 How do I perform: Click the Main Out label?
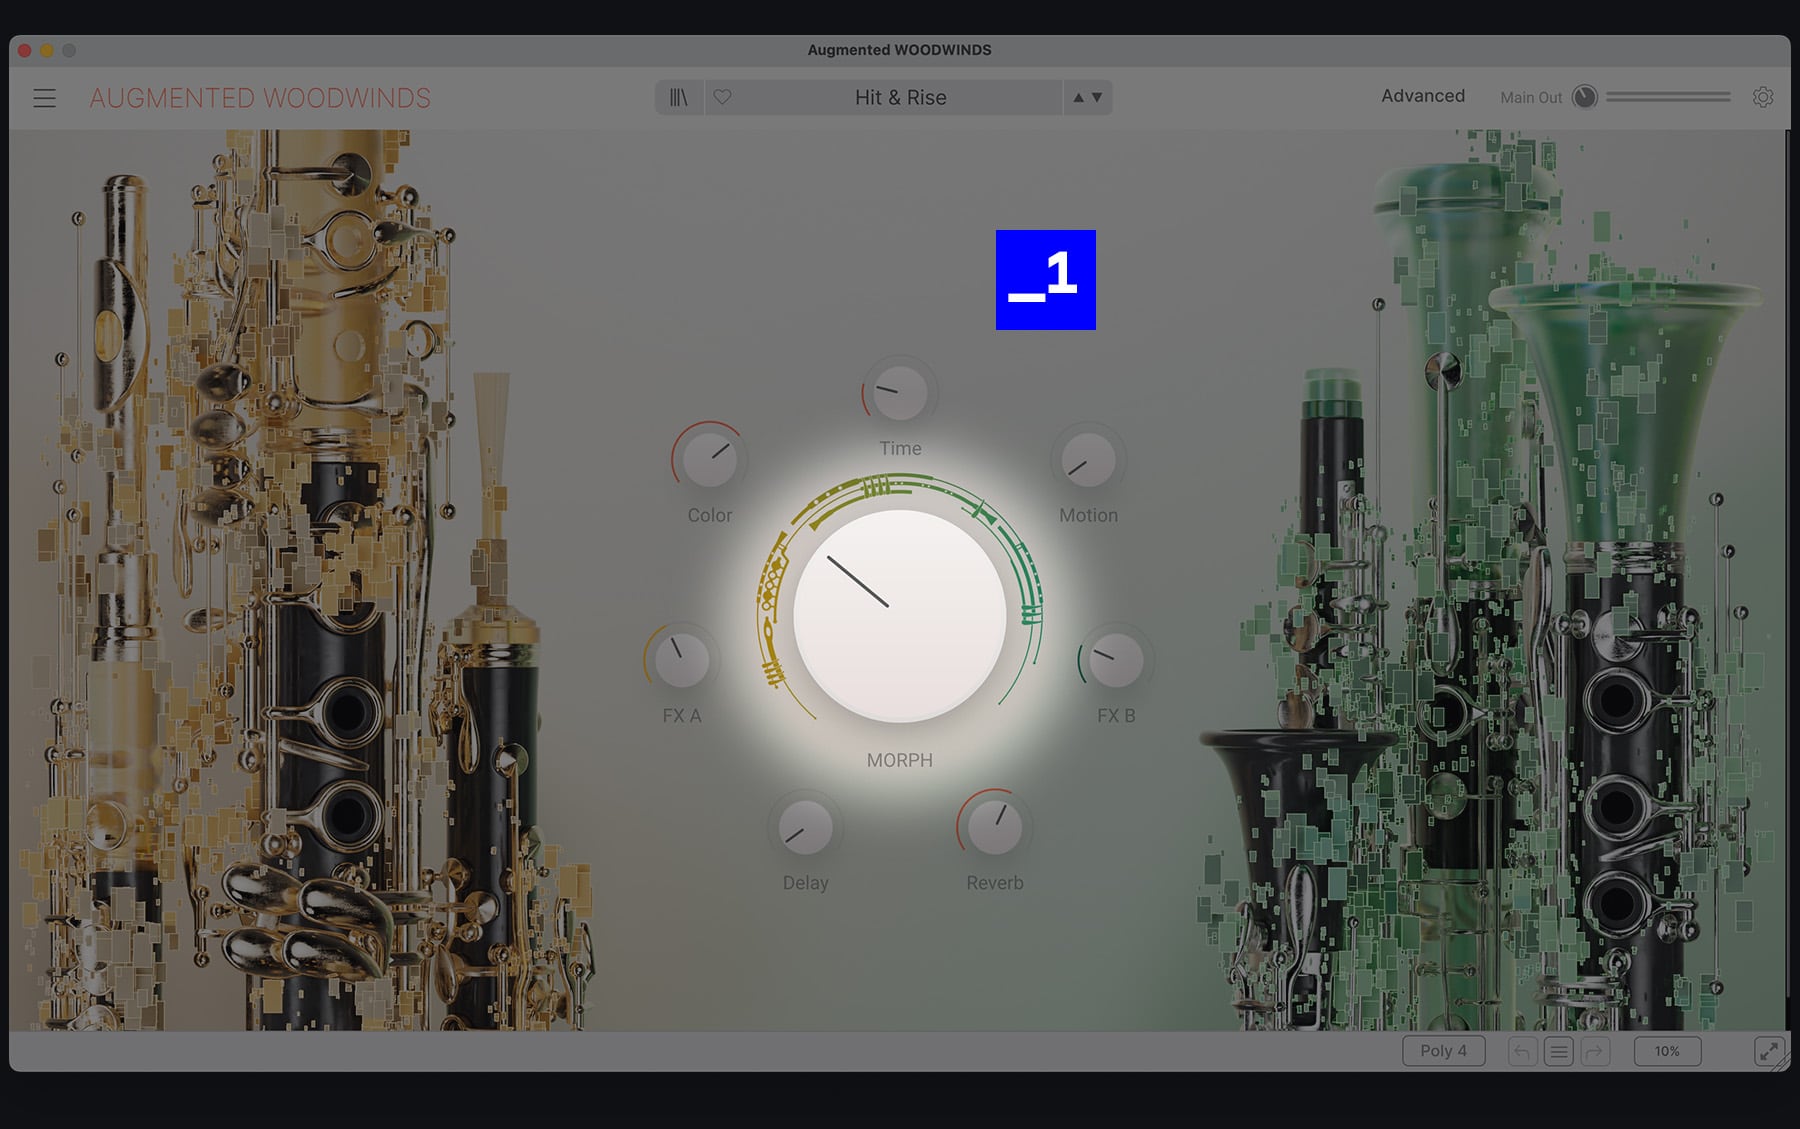click(1531, 97)
